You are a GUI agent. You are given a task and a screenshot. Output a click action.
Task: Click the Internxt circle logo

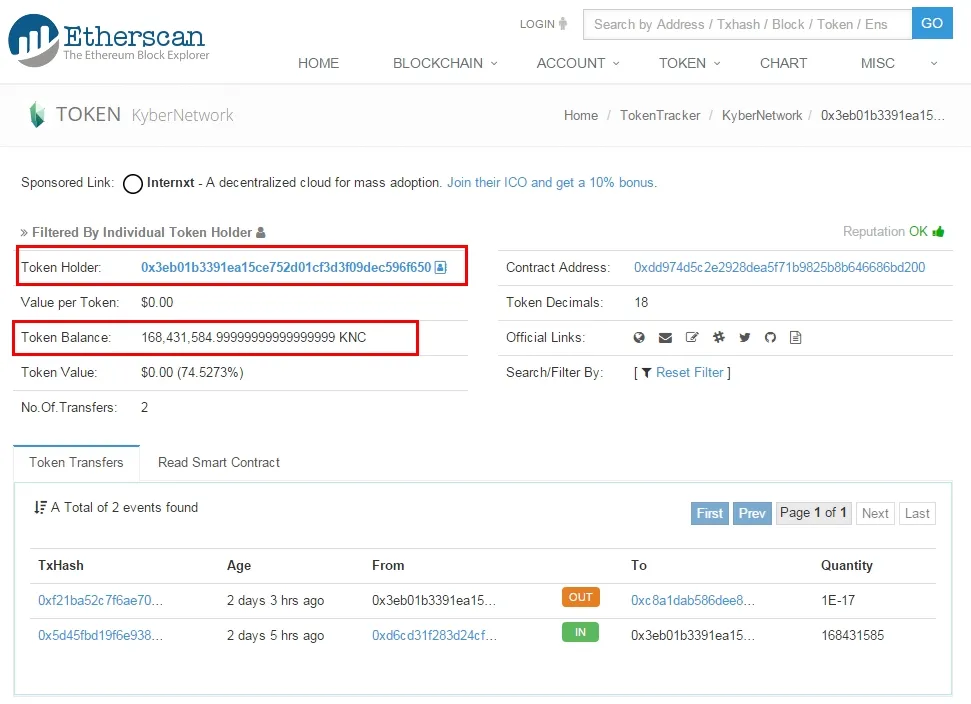[133, 183]
